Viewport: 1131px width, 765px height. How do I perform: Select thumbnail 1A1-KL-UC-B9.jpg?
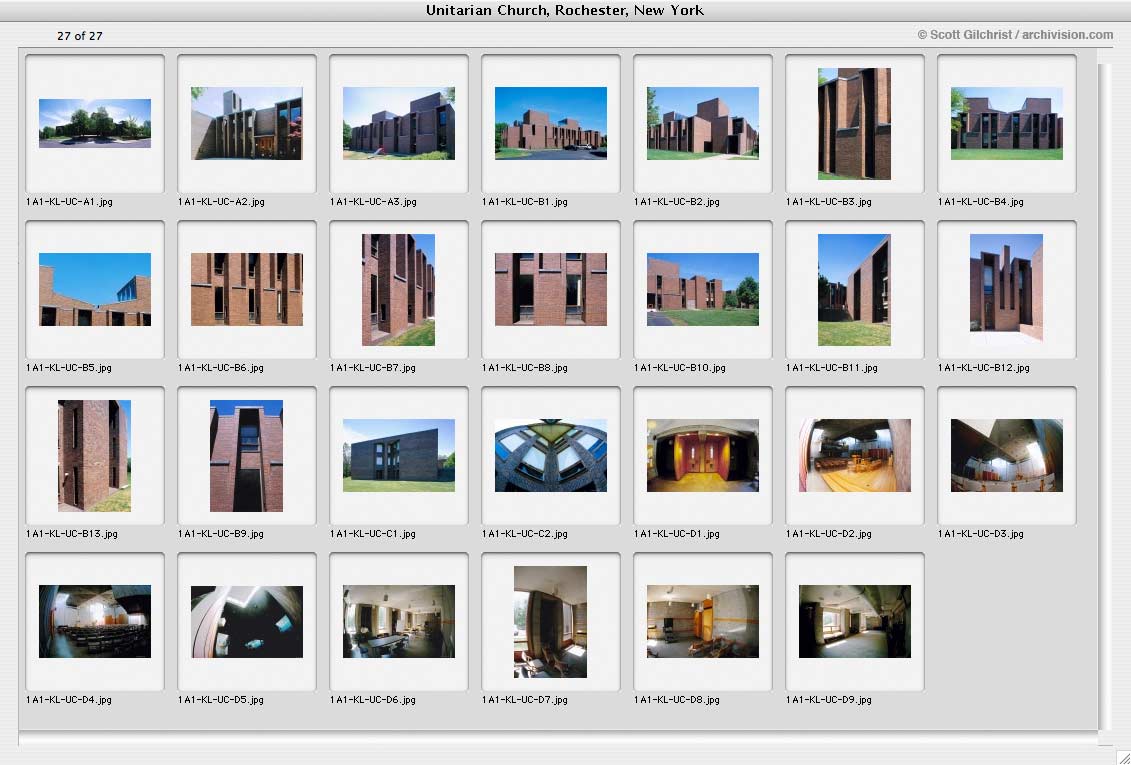click(x=247, y=456)
